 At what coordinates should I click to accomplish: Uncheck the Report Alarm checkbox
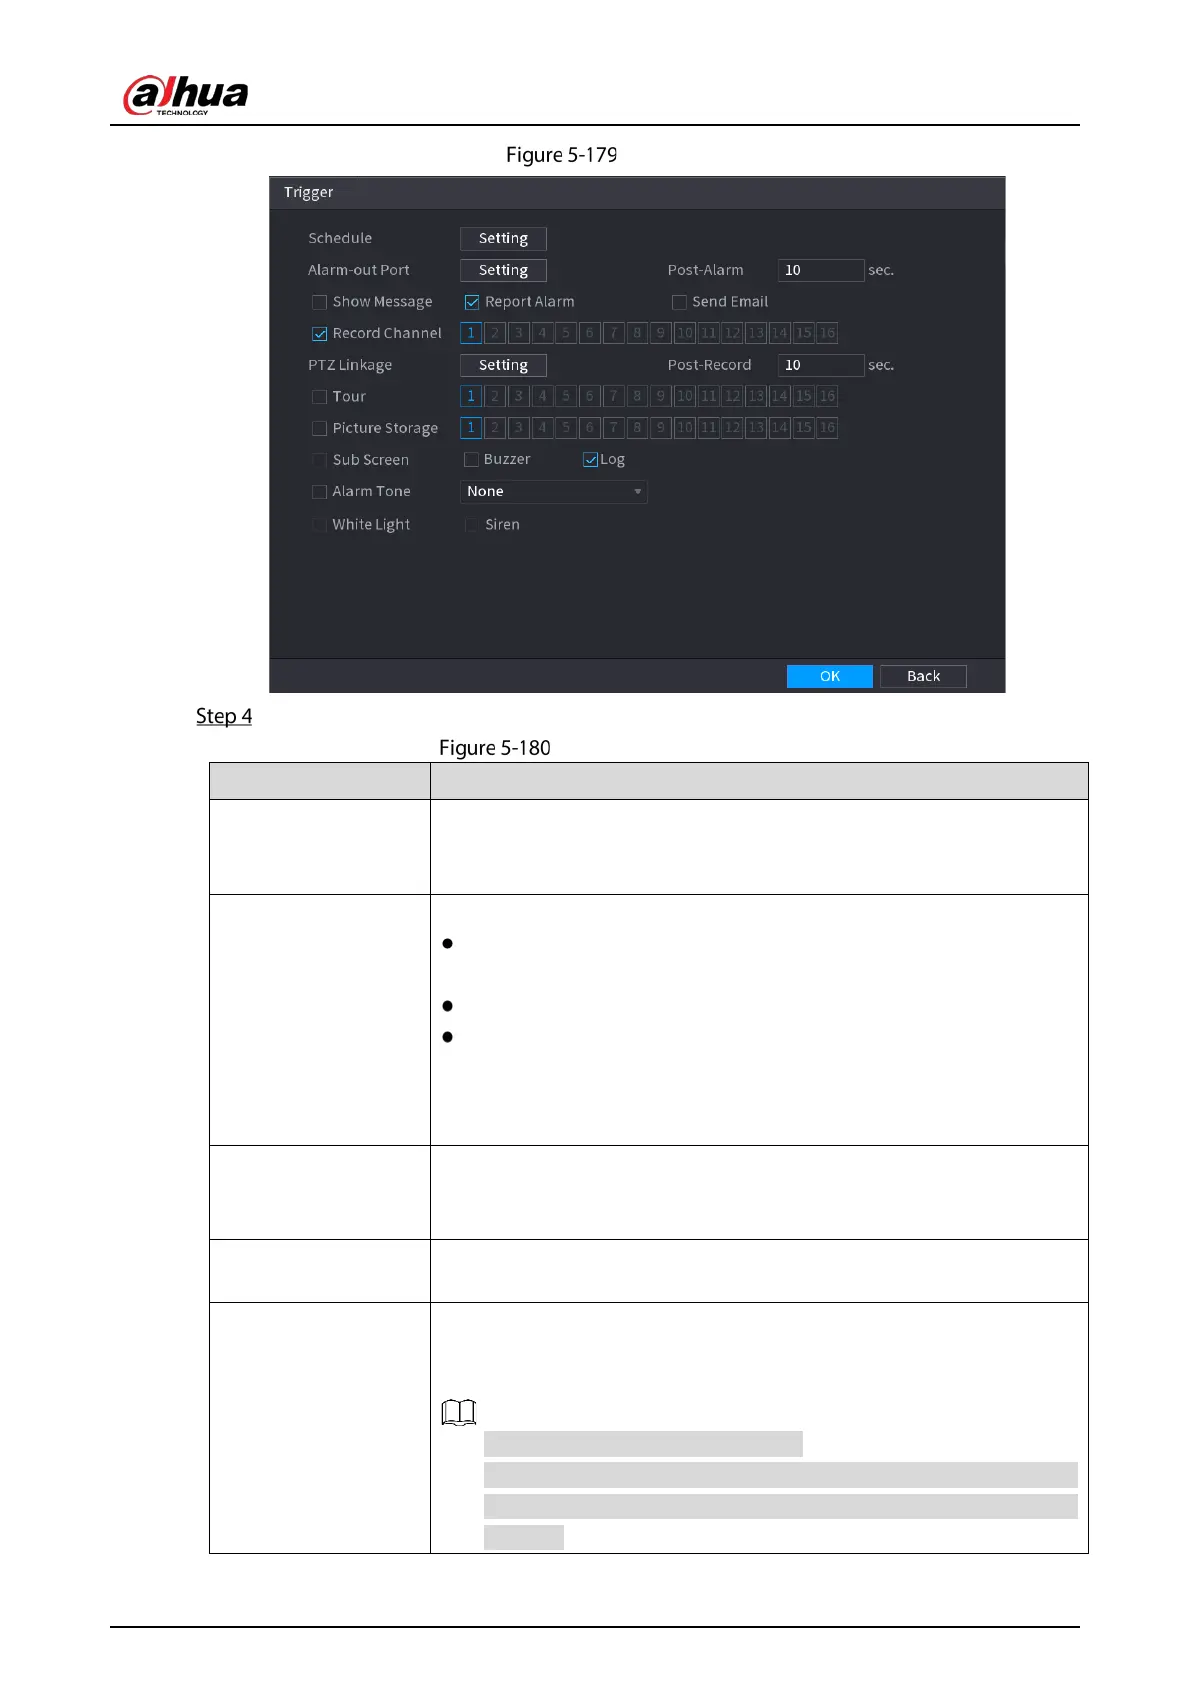pyautogui.click(x=472, y=302)
